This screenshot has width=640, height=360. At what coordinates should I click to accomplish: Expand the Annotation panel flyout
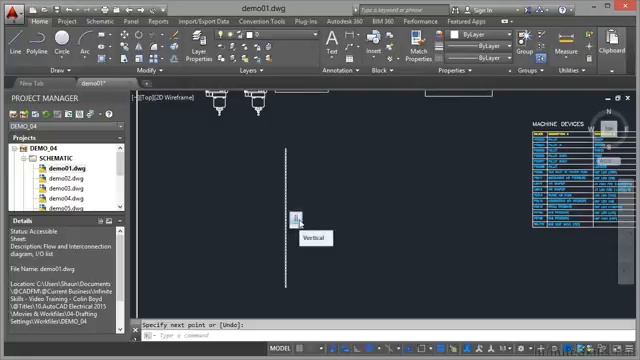tap(341, 70)
